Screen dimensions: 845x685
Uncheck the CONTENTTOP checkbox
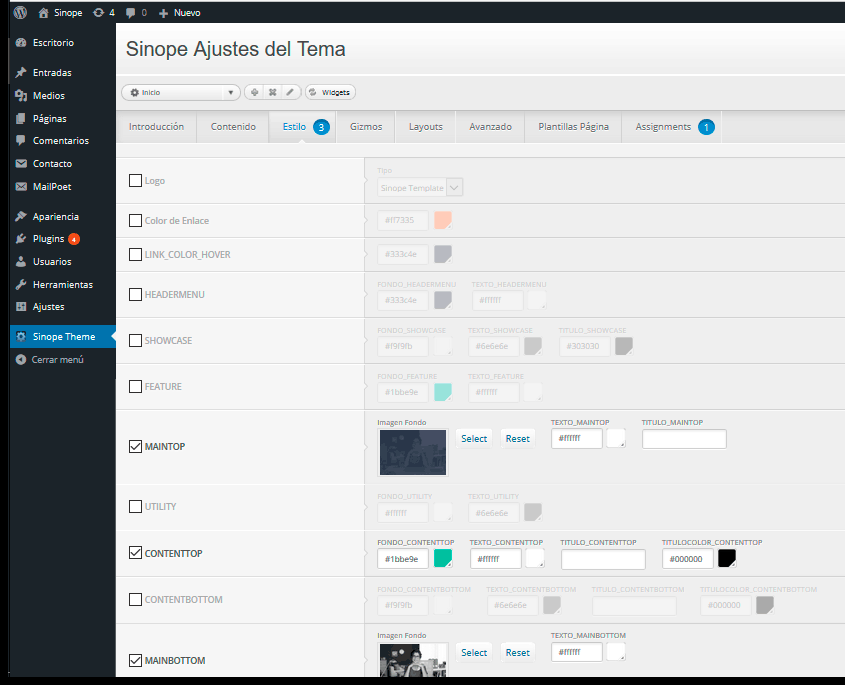coord(135,553)
